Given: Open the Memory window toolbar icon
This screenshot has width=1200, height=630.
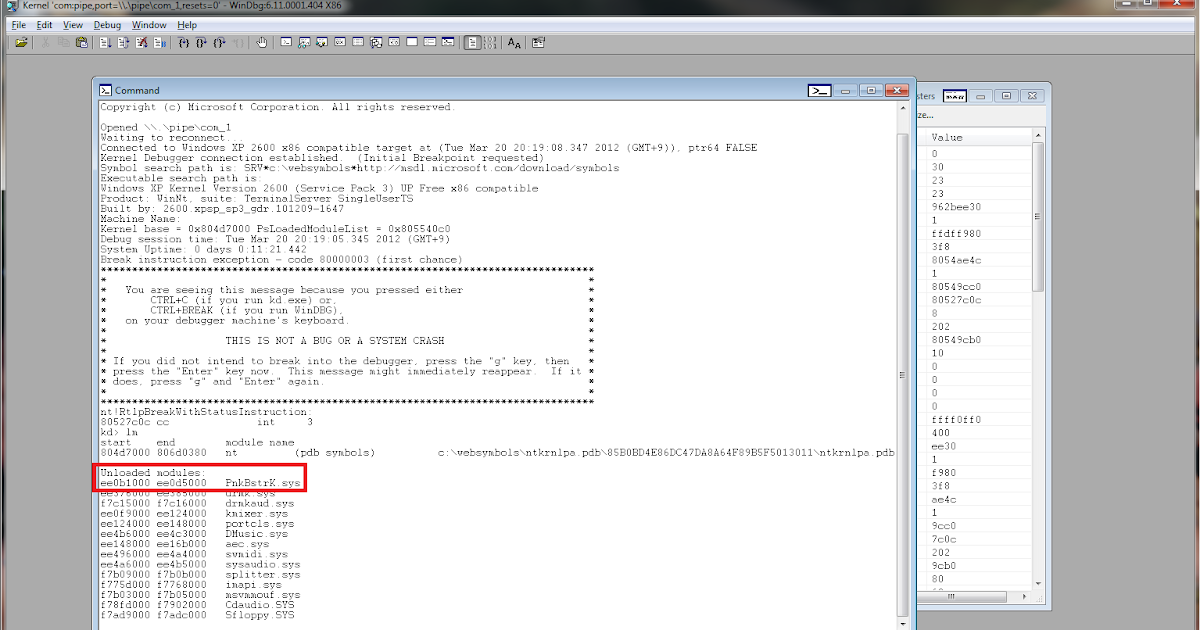Looking at the screenshot, I should (356, 42).
